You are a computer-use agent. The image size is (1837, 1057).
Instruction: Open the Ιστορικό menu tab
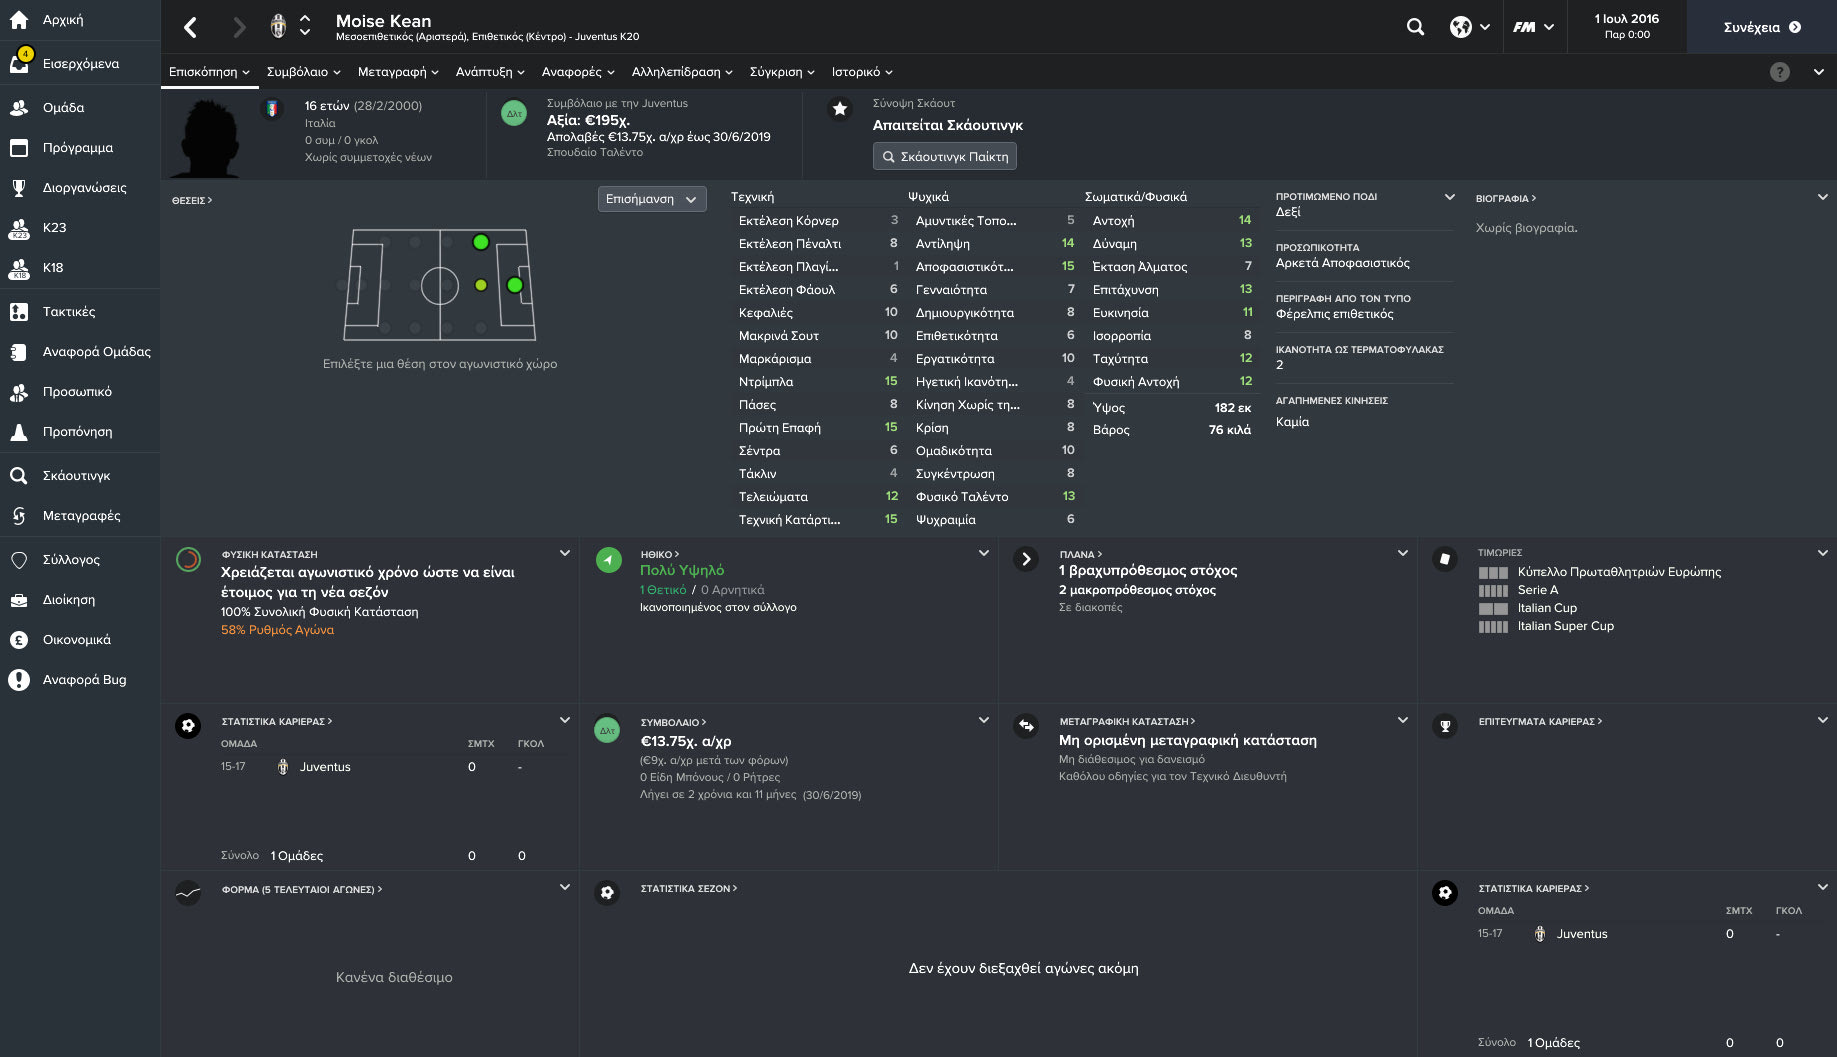pyautogui.click(x=862, y=72)
